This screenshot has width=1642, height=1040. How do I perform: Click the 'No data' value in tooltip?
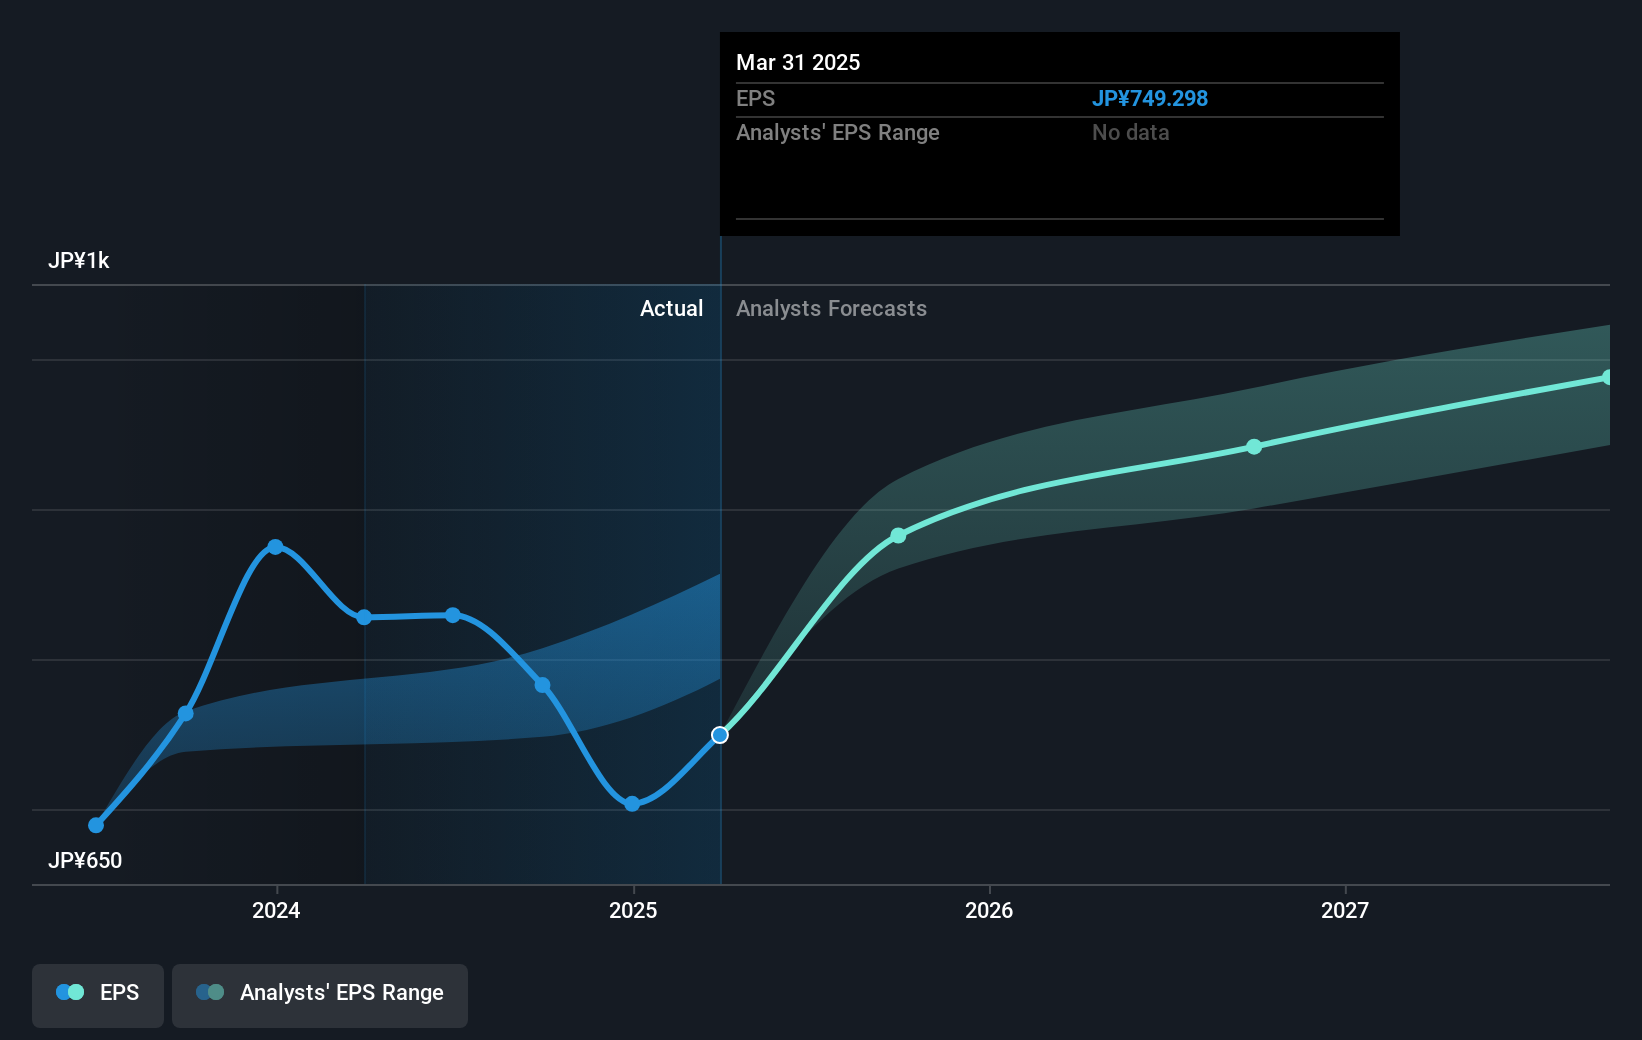tap(1130, 132)
